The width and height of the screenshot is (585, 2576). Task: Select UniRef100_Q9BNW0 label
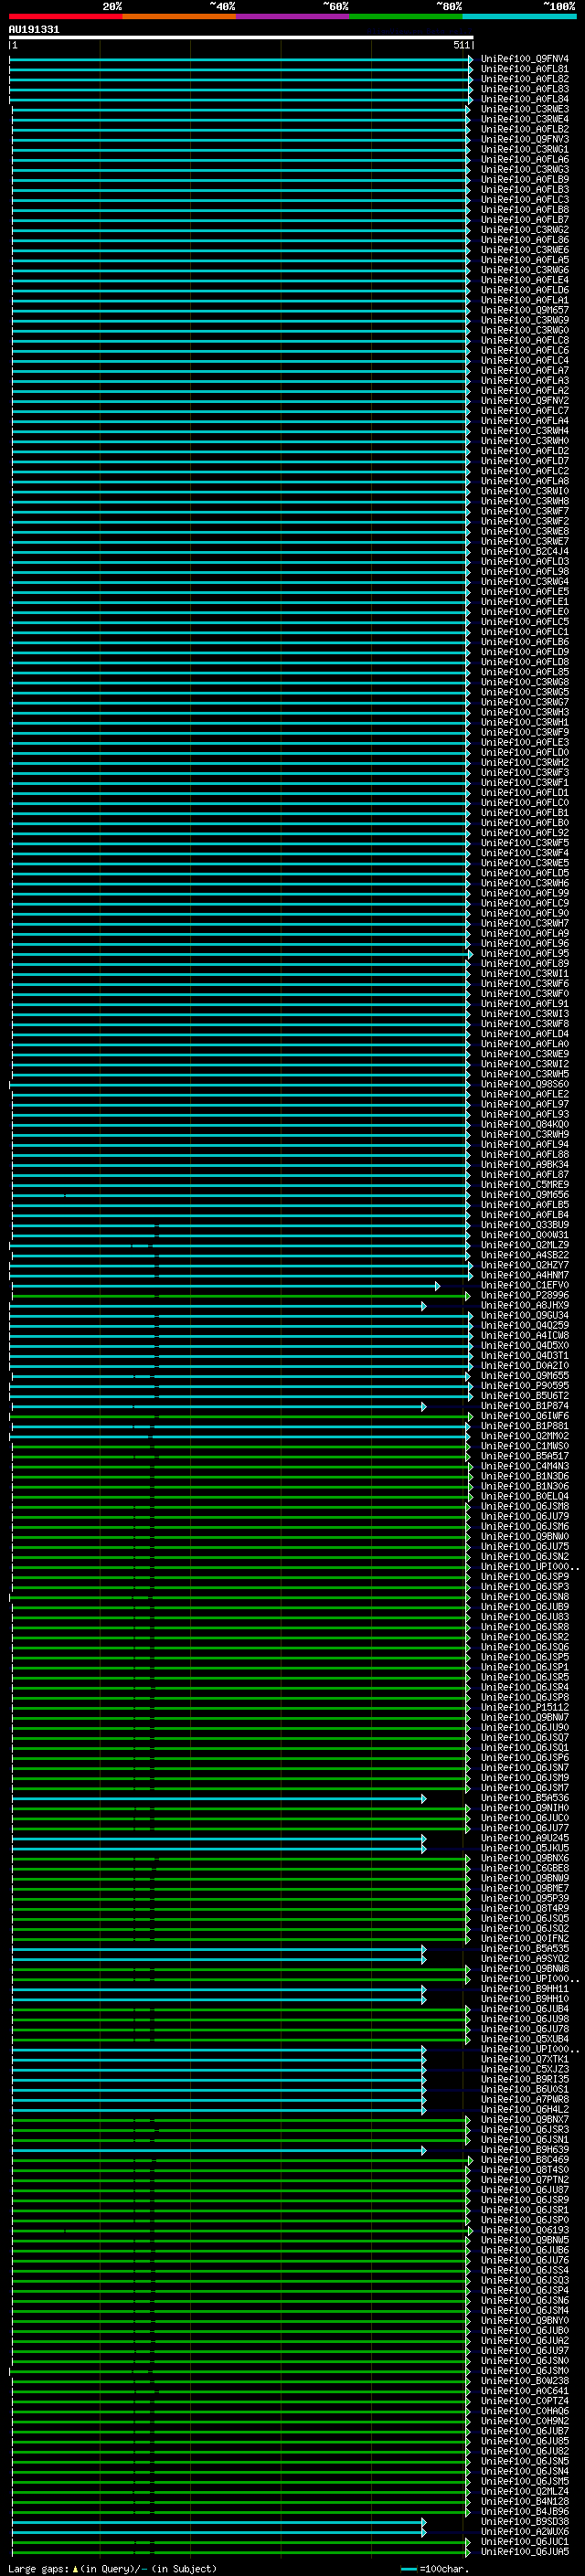pos(525,1537)
